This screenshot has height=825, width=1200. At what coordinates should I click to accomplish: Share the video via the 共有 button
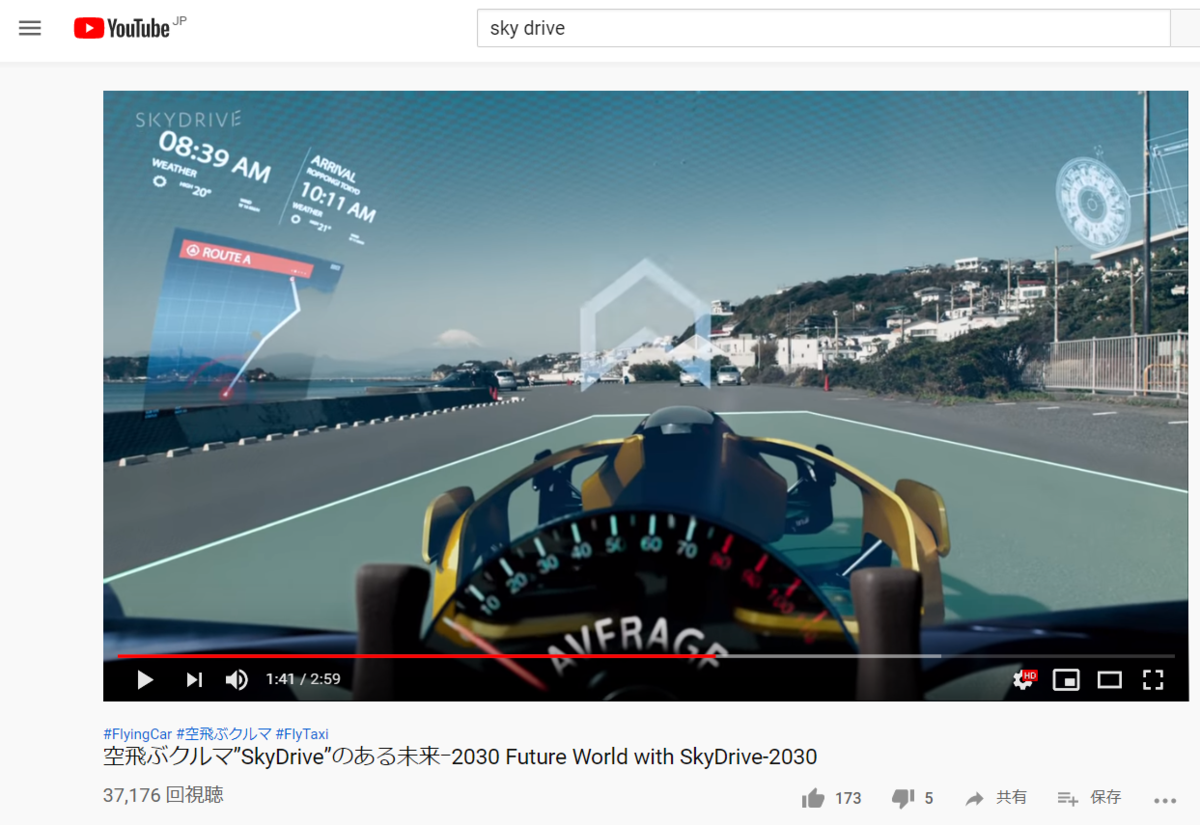click(996, 798)
